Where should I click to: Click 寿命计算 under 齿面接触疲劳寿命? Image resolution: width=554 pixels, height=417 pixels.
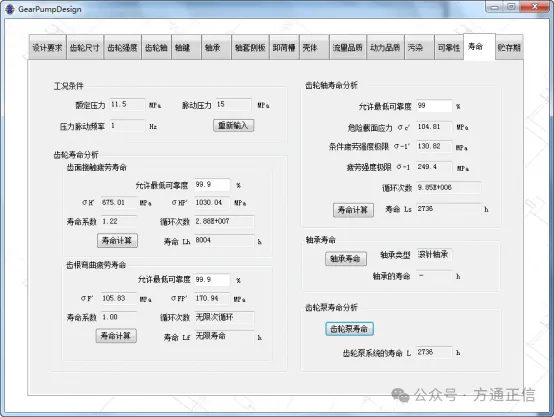pos(117,241)
